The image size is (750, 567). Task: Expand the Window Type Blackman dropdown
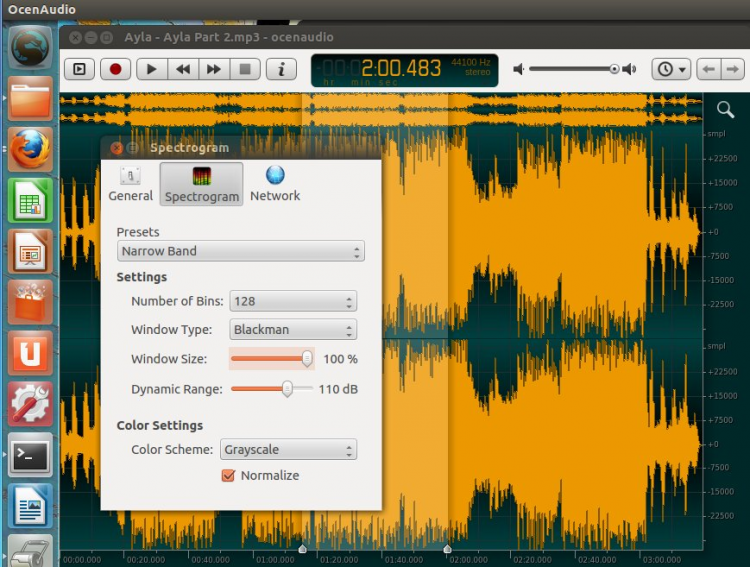pos(292,329)
